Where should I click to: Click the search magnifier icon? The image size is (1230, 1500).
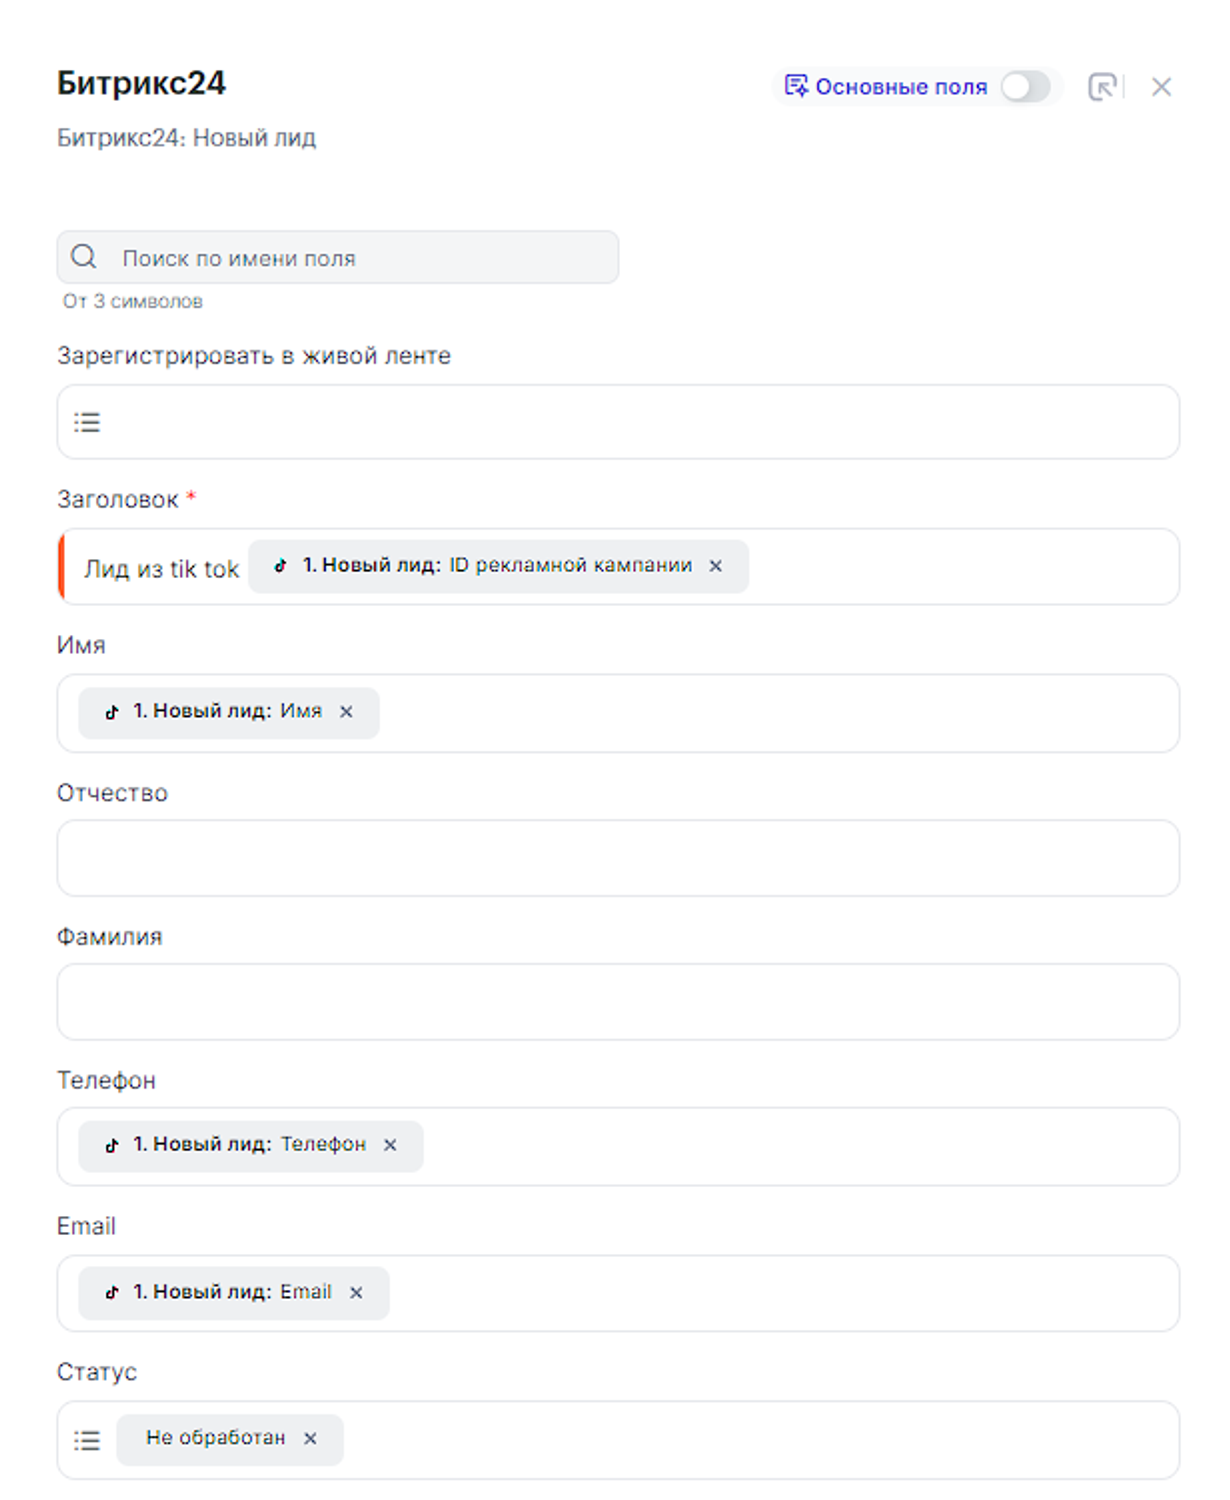(84, 257)
